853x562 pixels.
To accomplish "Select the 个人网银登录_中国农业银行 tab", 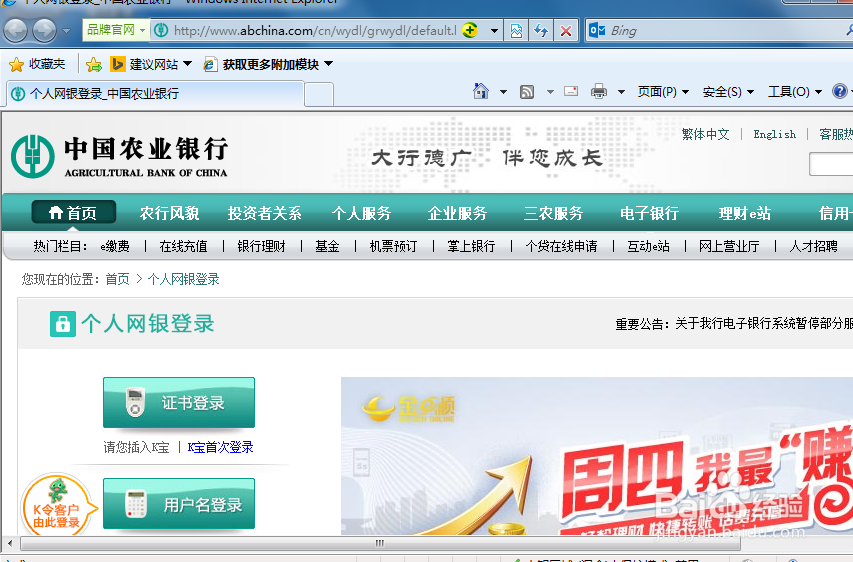I will 155,94.
